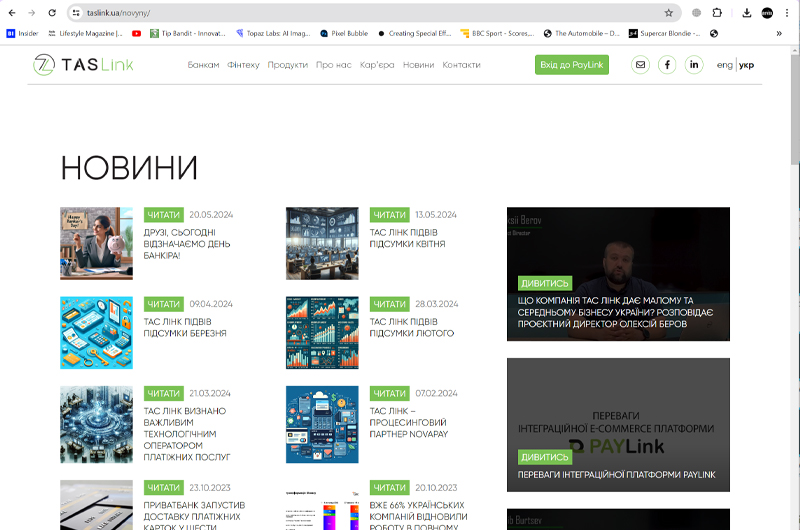This screenshot has height=530, width=800.
Task: Open the Pixel Bubble bookmark
Action: (x=344, y=33)
